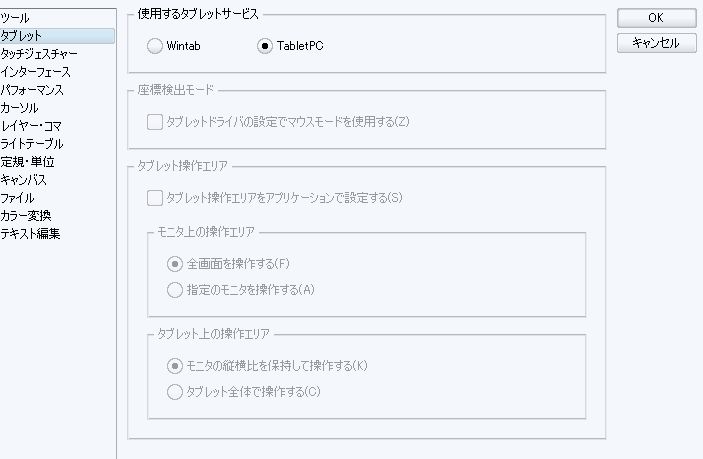Select 全画面を操作する radio option
This screenshot has height=459, width=703.
(x=175, y=264)
